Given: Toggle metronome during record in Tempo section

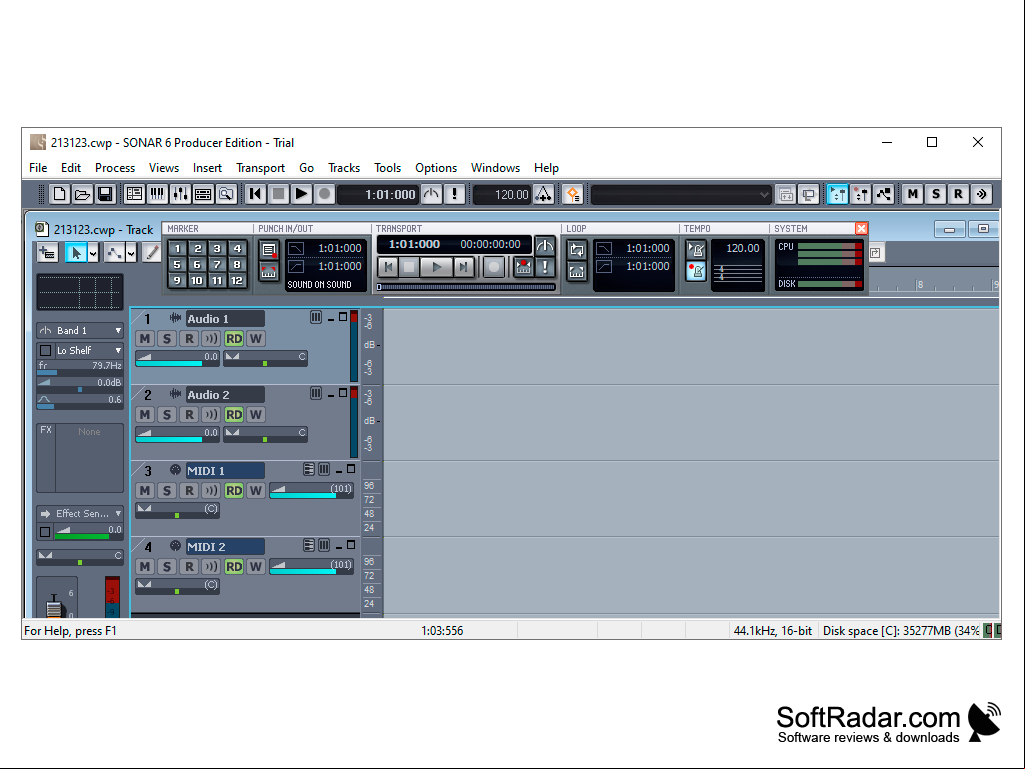Looking at the screenshot, I should point(696,271).
